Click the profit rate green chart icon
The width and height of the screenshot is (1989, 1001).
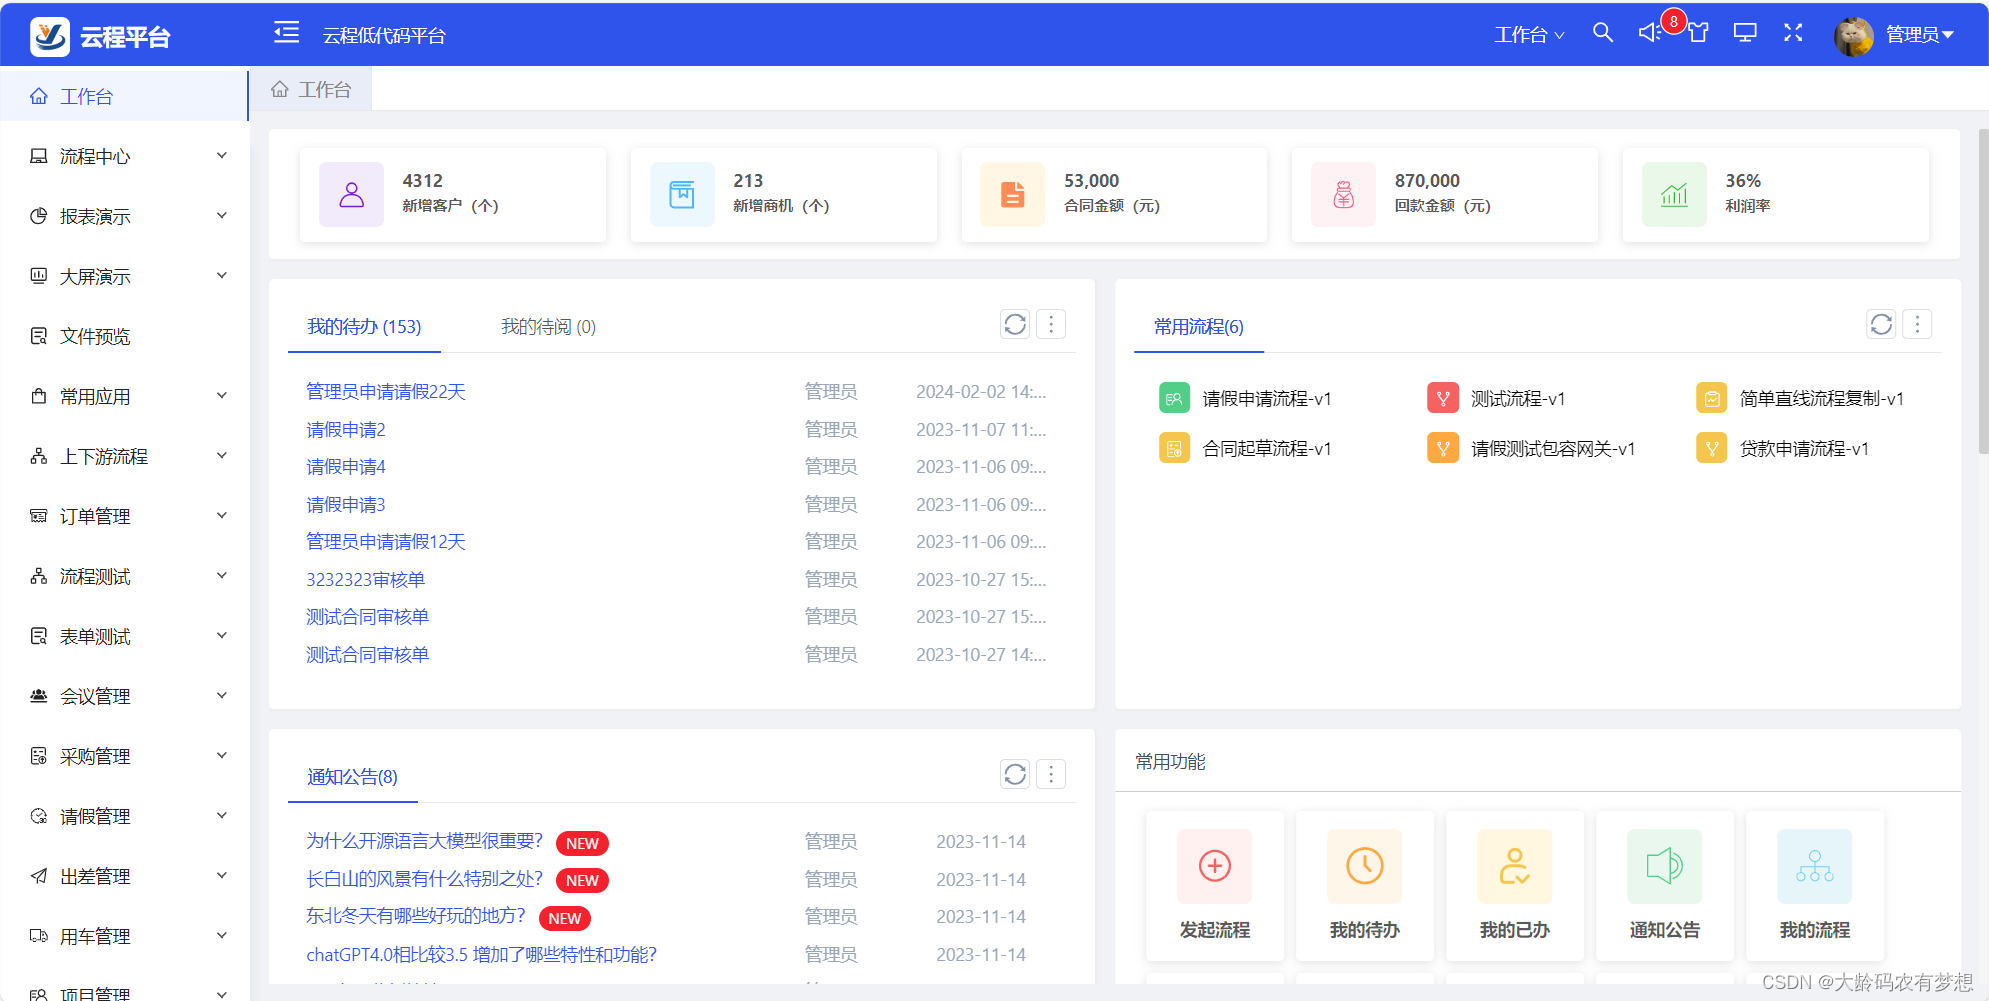tap(1675, 195)
